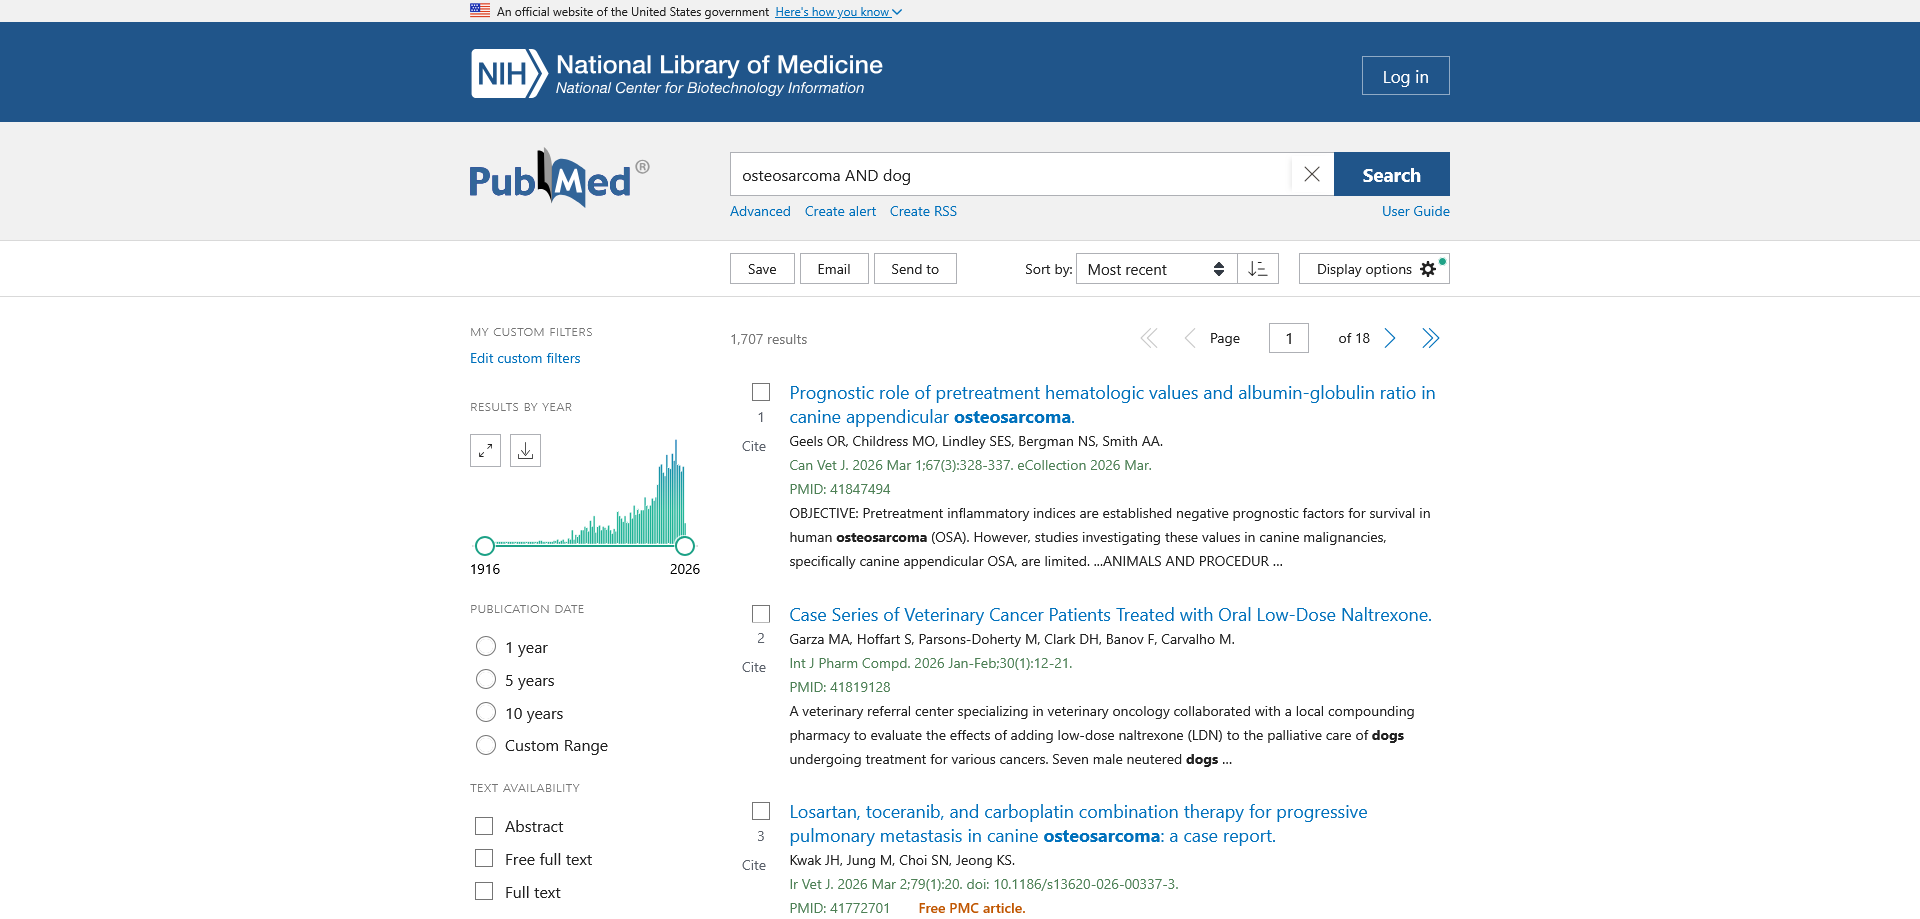Open Case Series of Veterinary Cancer article
The height and width of the screenshot is (919, 1920).
click(1110, 615)
